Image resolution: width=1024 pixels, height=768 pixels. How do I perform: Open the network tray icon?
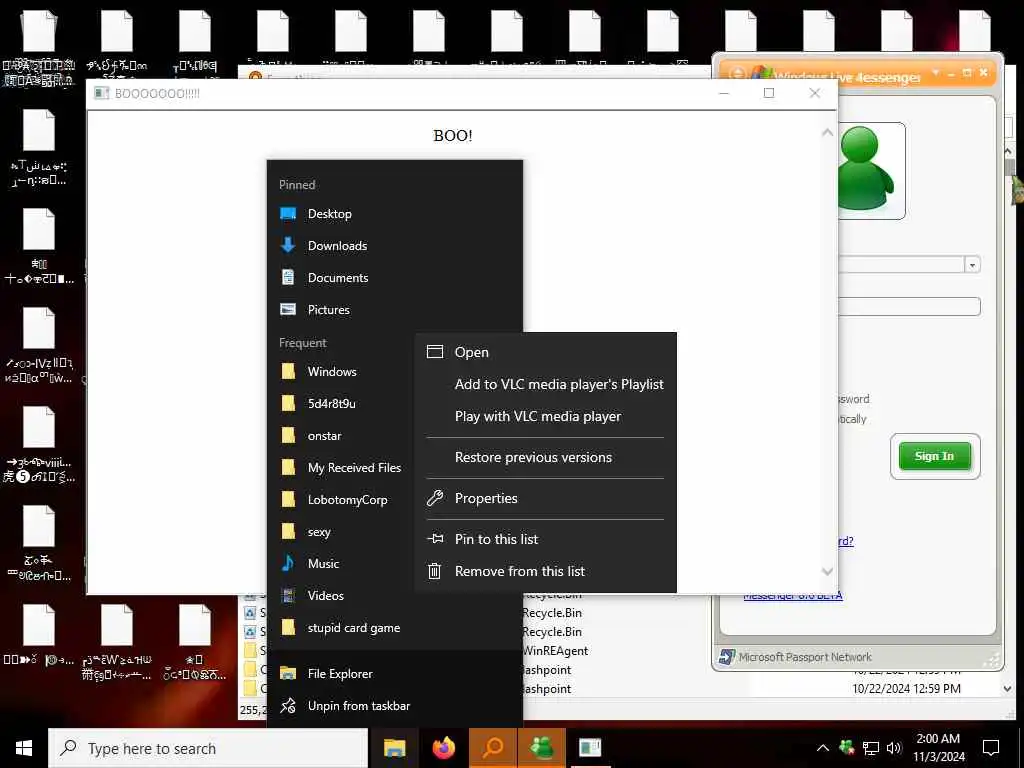pyautogui.click(x=871, y=748)
